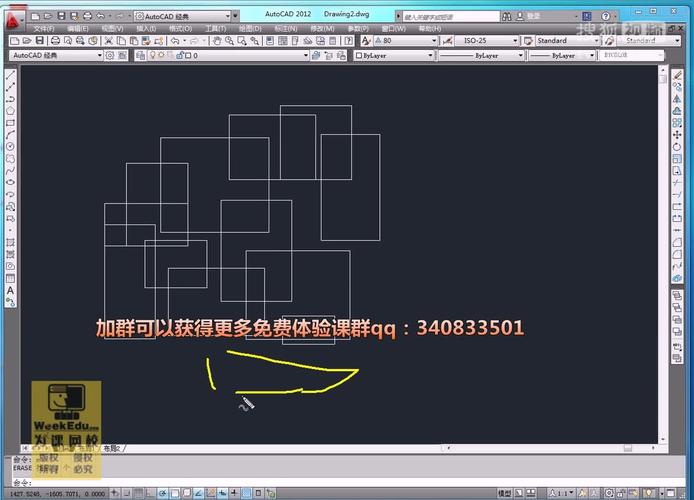Activate Zoom Realtime tool
Image resolution: width=694 pixels, height=500 pixels.
point(229,41)
